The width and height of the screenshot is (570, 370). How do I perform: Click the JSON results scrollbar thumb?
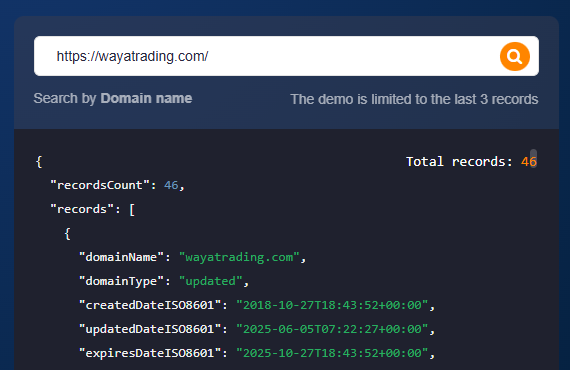[x=533, y=157]
